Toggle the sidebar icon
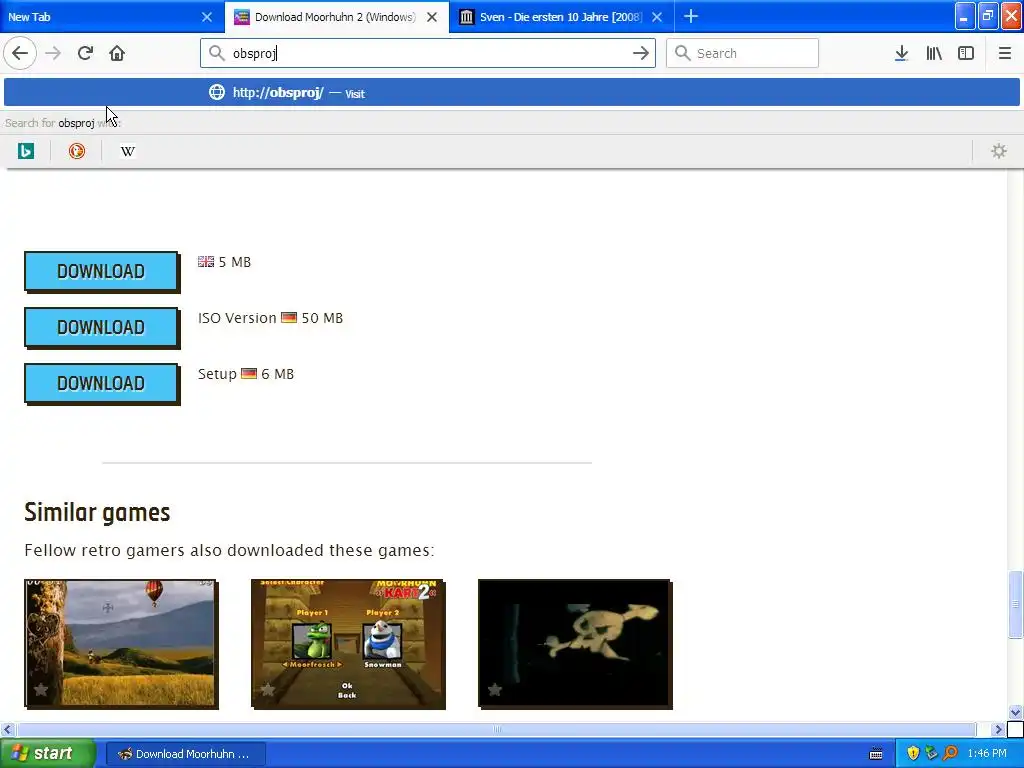The width and height of the screenshot is (1024, 768). coord(966,53)
